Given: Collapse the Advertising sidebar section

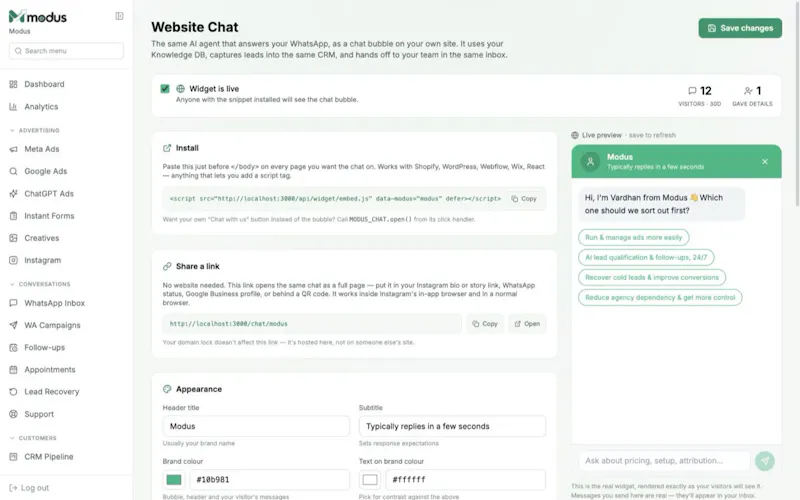Looking at the screenshot, I should tap(35, 131).
